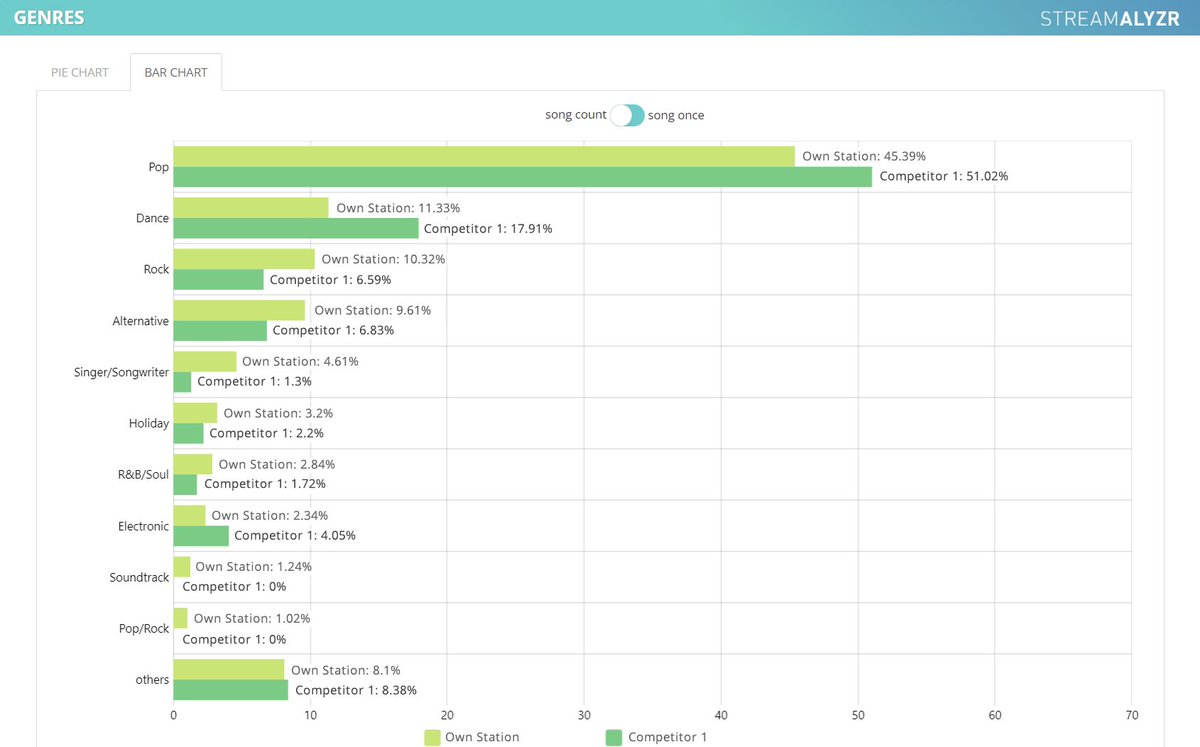The height and width of the screenshot is (747, 1200).
Task: Click the Soundtrack 'Competitor 1: 0%' label
Action: 234,587
